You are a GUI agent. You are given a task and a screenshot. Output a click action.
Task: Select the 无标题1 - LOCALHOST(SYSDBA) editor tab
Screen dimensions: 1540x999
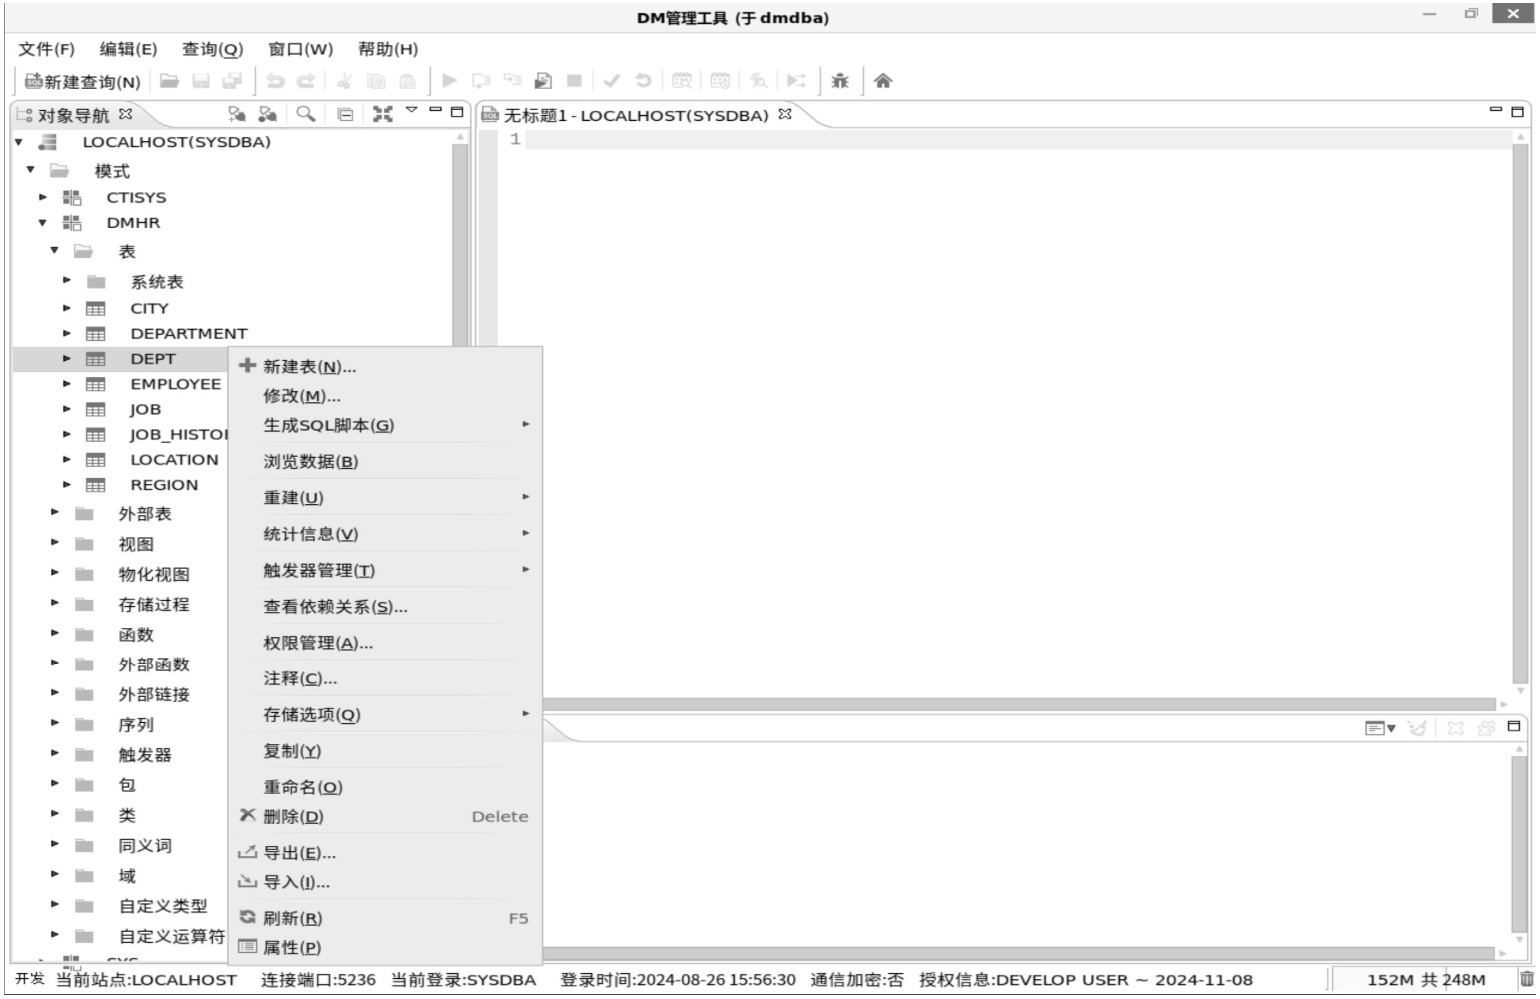tap(635, 116)
